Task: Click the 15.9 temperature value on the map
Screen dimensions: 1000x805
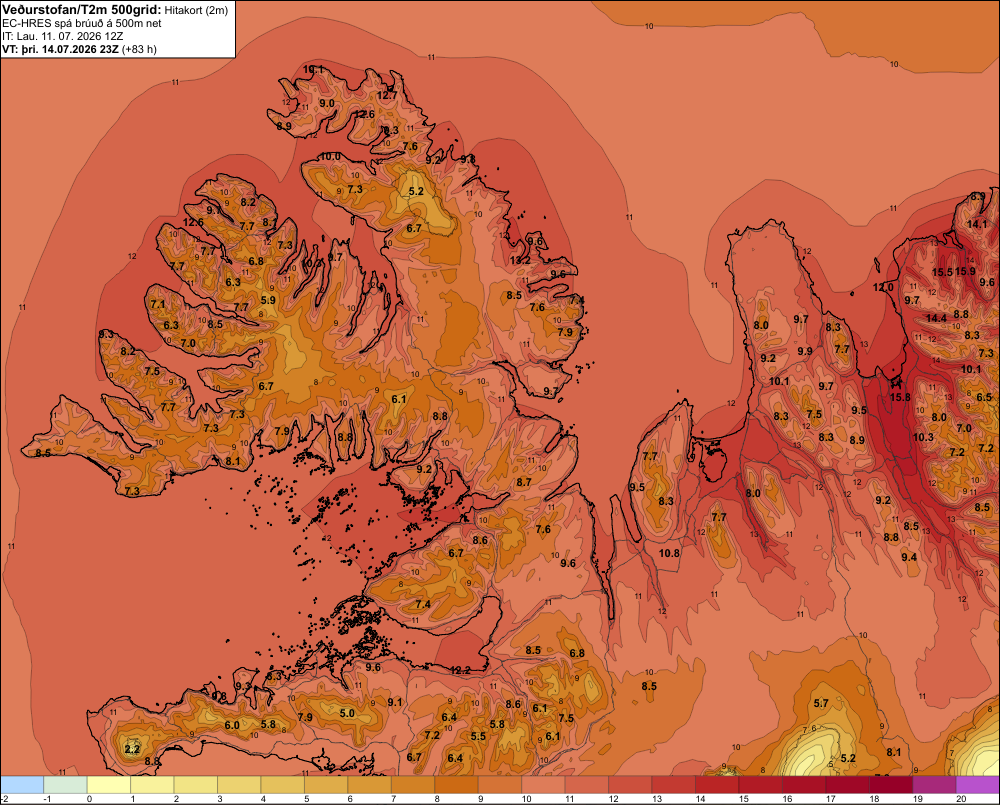Action: (x=965, y=271)
